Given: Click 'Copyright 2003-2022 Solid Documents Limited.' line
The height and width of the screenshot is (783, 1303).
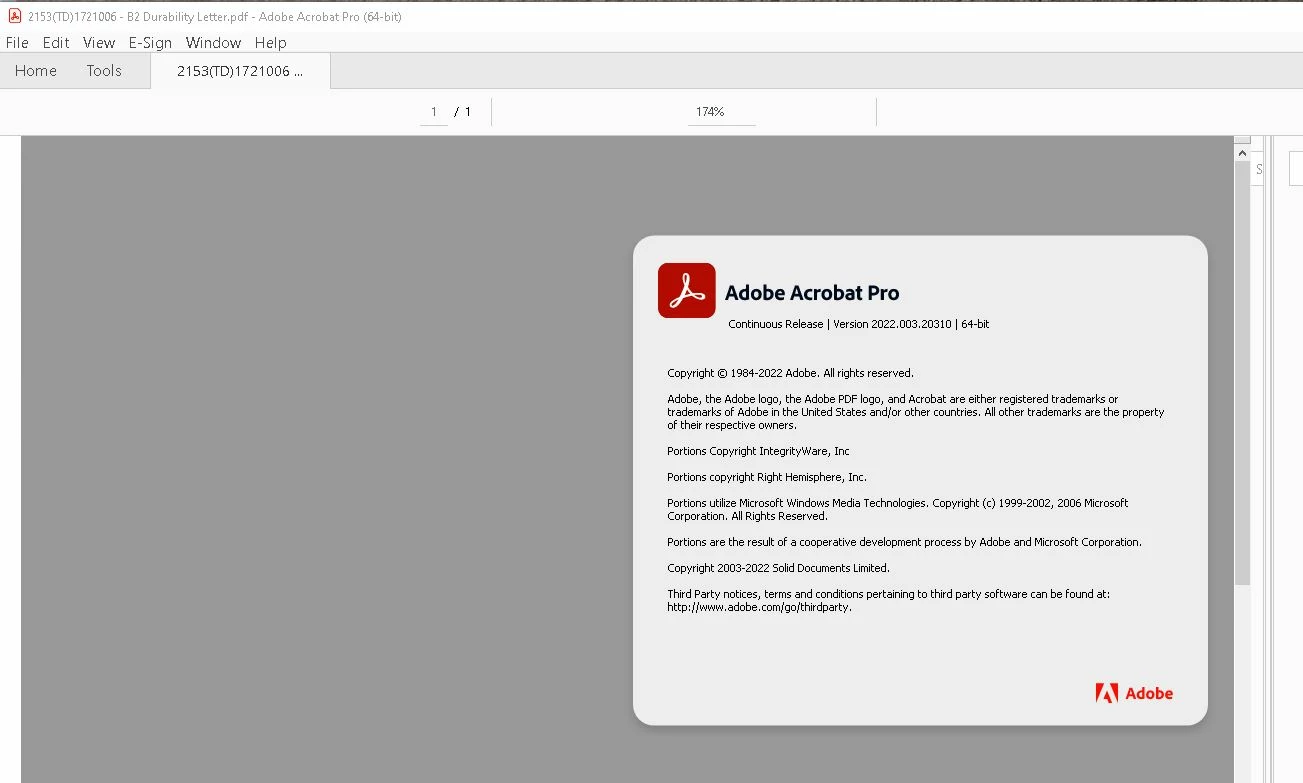Looking at the screenshot, I should [778, 568].
